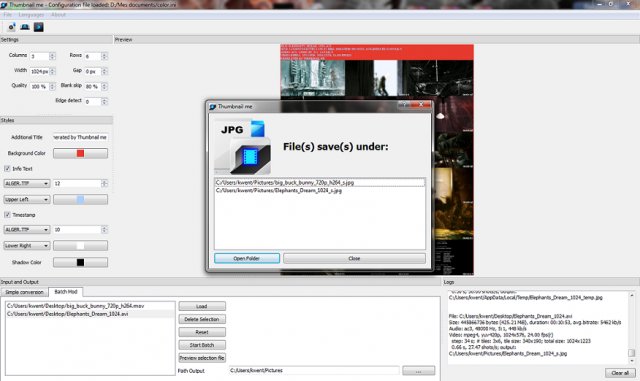Click the JPG film icon in the dialog
Viewport: 640px width, 381px height.
click(242, 147)
